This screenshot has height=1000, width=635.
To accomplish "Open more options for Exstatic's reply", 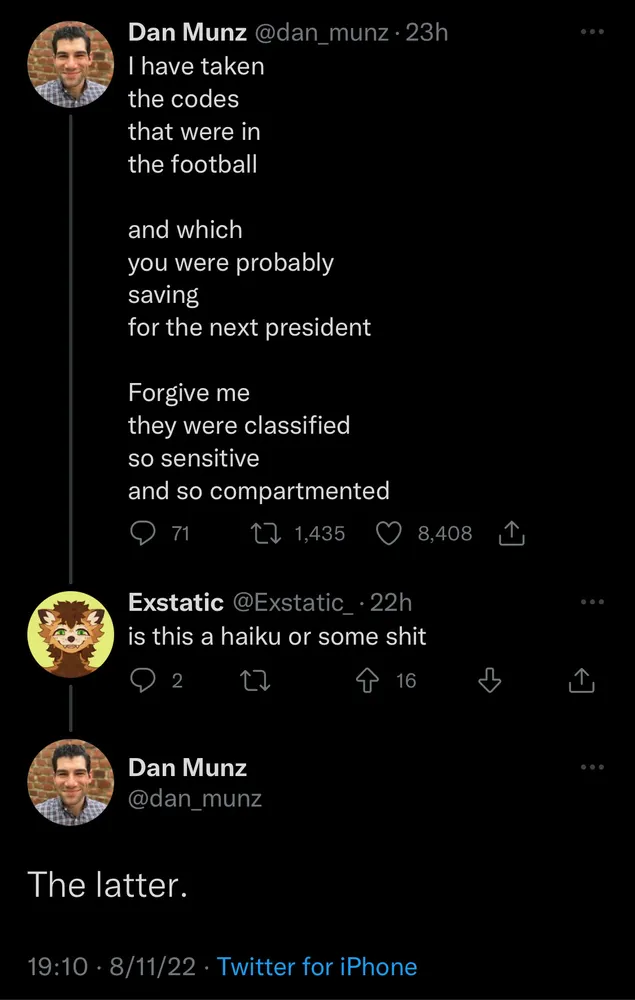I will point(592,602).
